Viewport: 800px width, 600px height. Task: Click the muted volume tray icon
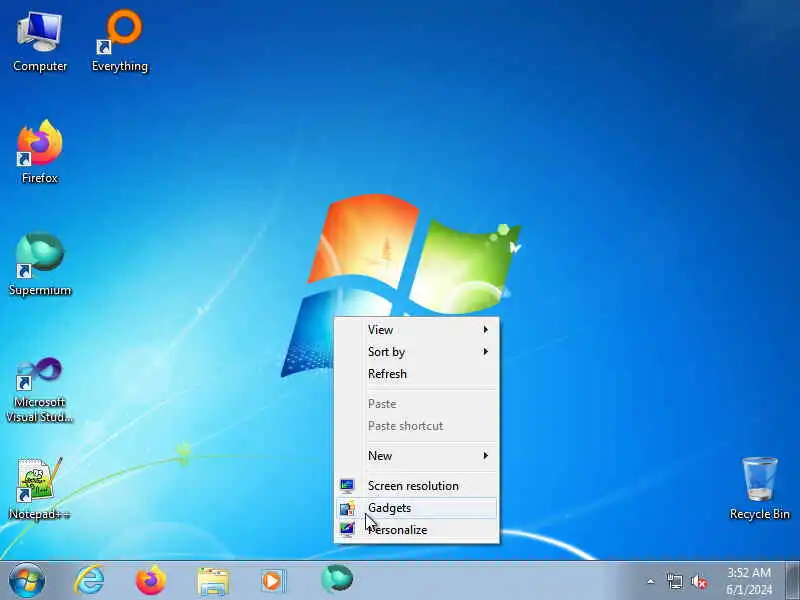tap(699, 581)
